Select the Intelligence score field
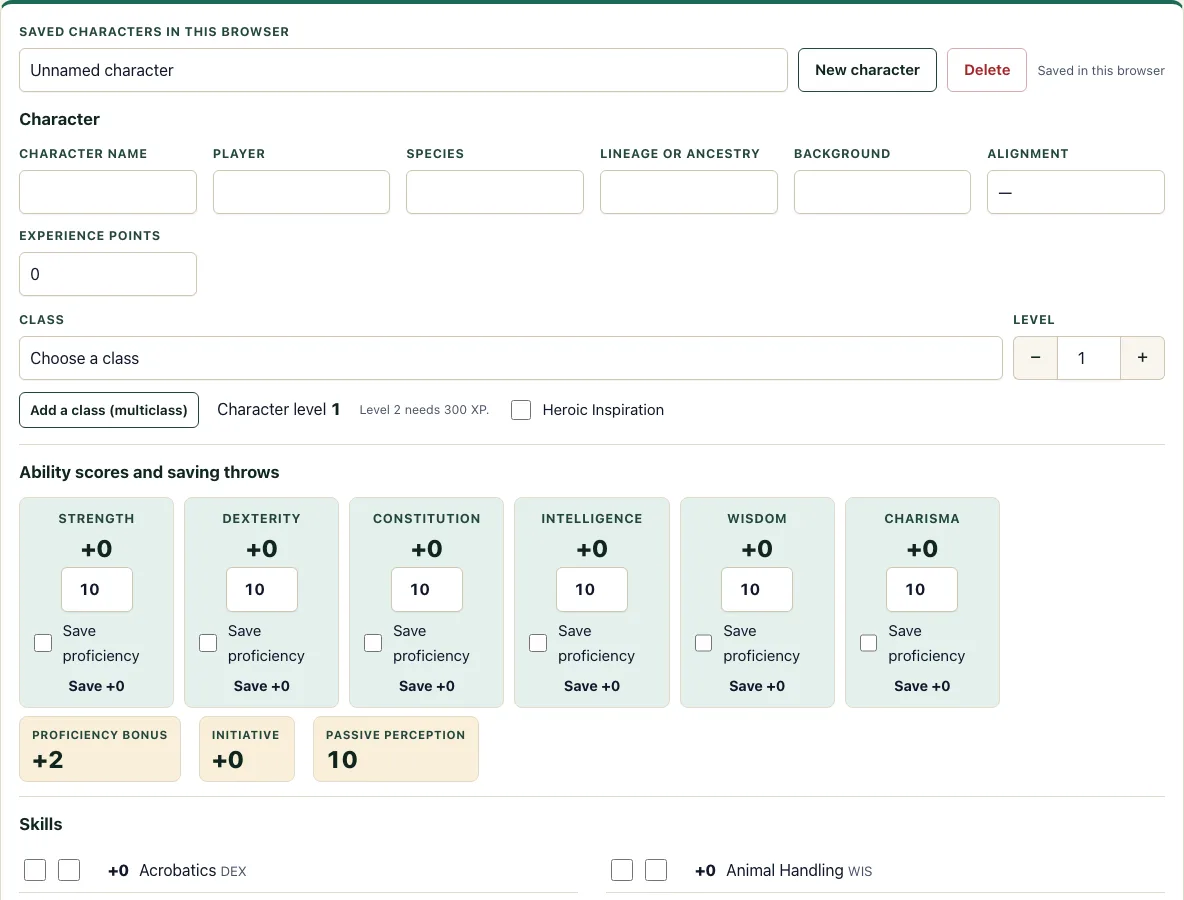The height and width of the screenshot is (900, 1184). [592, 590]
